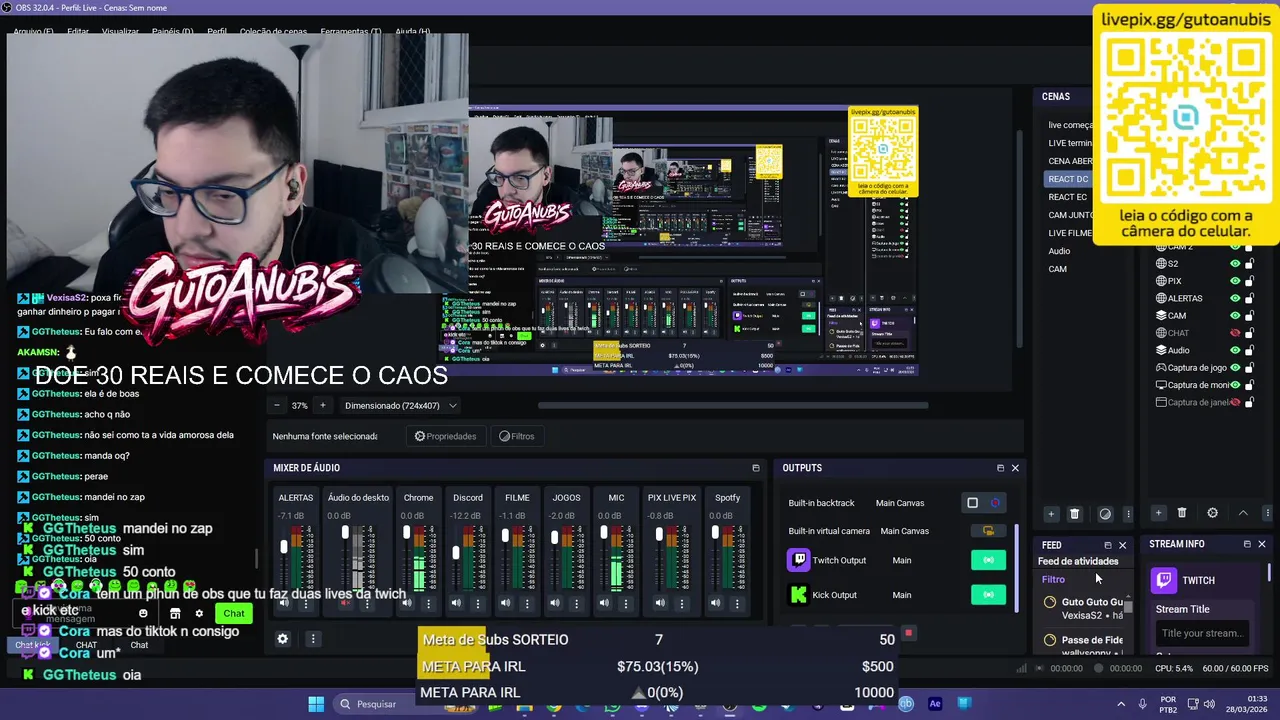
Task: Toggle visibility of S2 source
Action: (x=1235, y=264)
